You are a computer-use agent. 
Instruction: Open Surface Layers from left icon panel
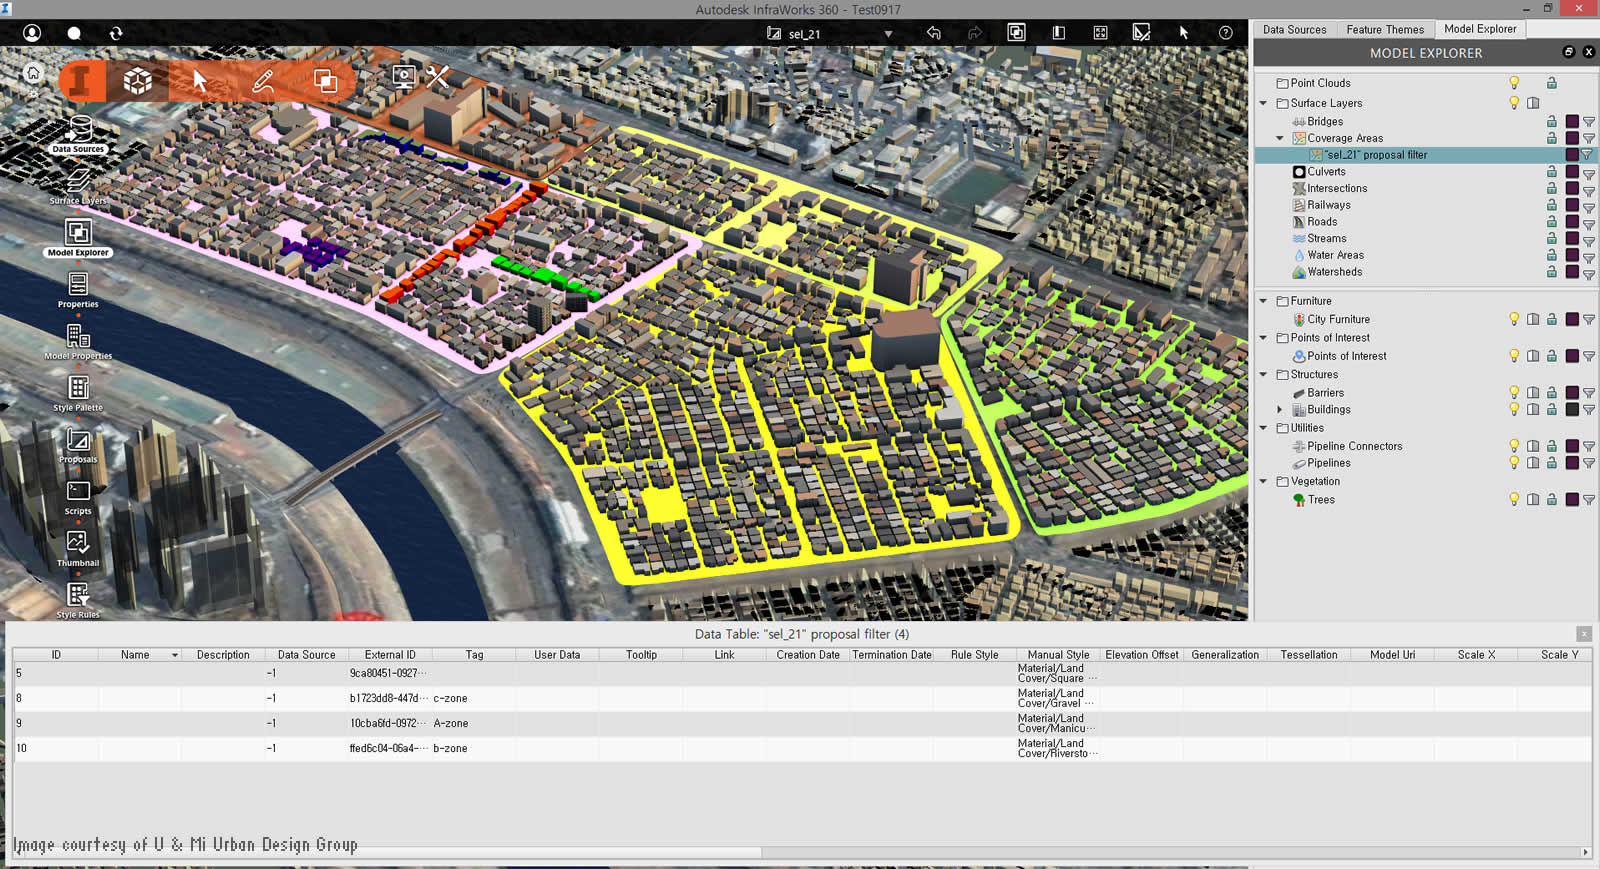pos(78,187)
